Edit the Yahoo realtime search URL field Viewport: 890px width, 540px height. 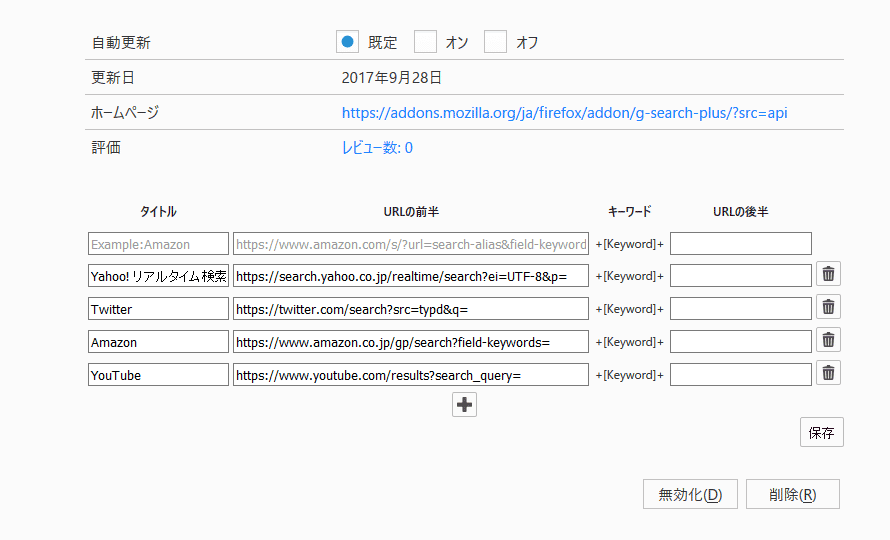tap(410, 276)
